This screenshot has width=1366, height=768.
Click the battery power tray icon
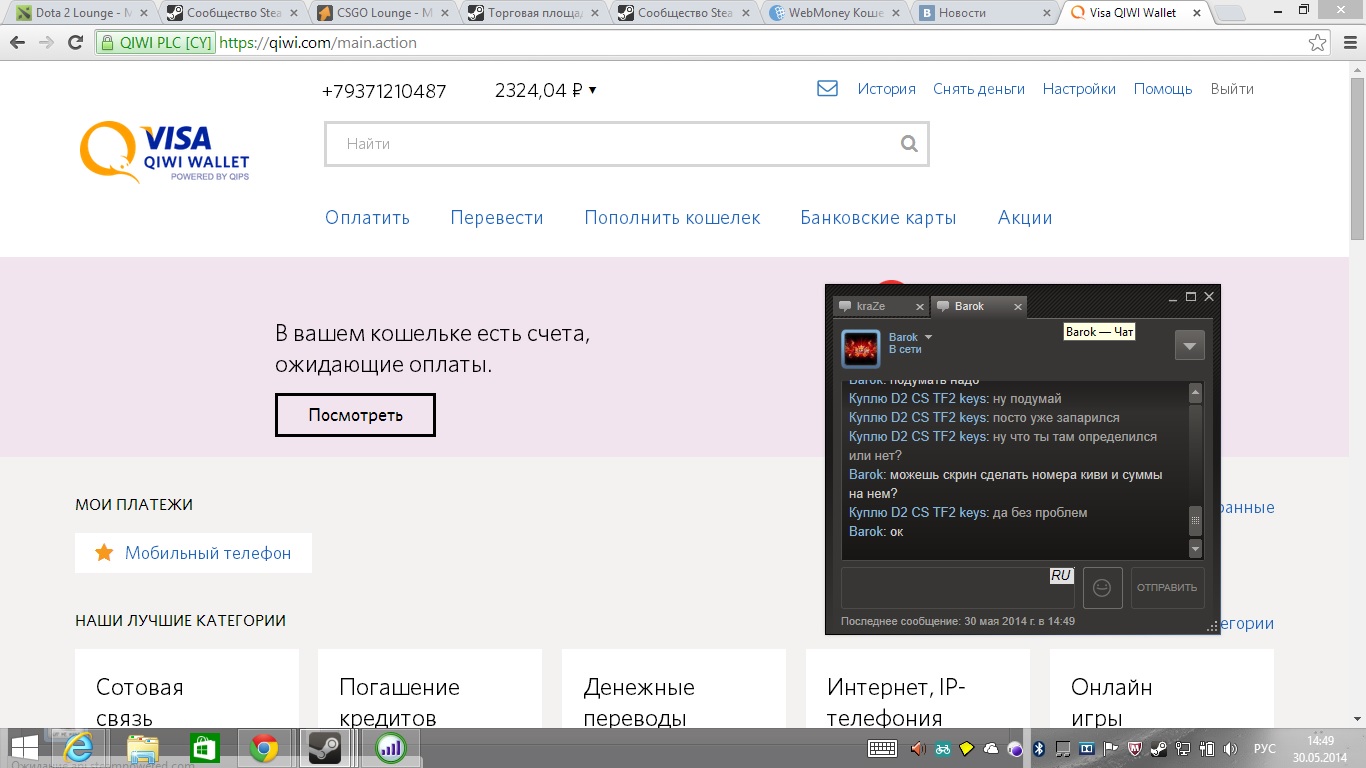coord(1207,748)
